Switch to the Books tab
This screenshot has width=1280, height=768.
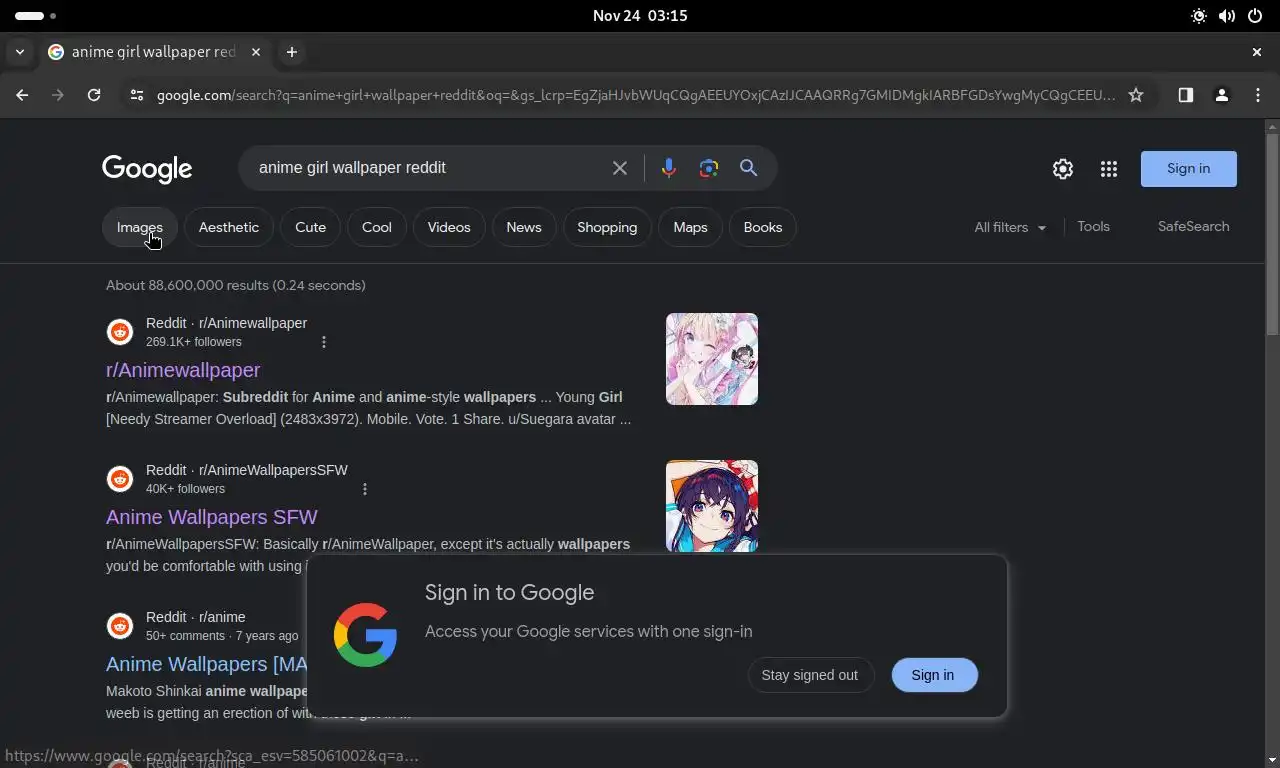tap(763, 227)
